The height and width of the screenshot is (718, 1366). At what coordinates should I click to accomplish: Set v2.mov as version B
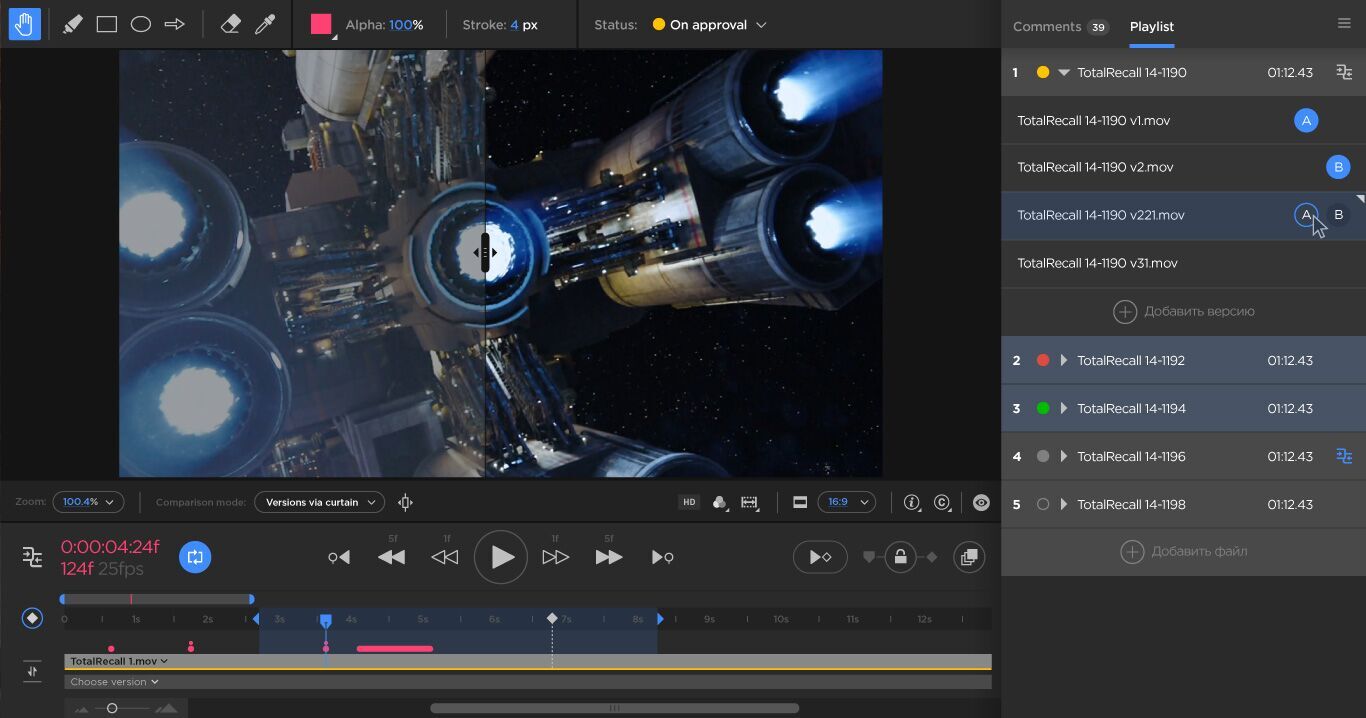[x=1338, y=167]
